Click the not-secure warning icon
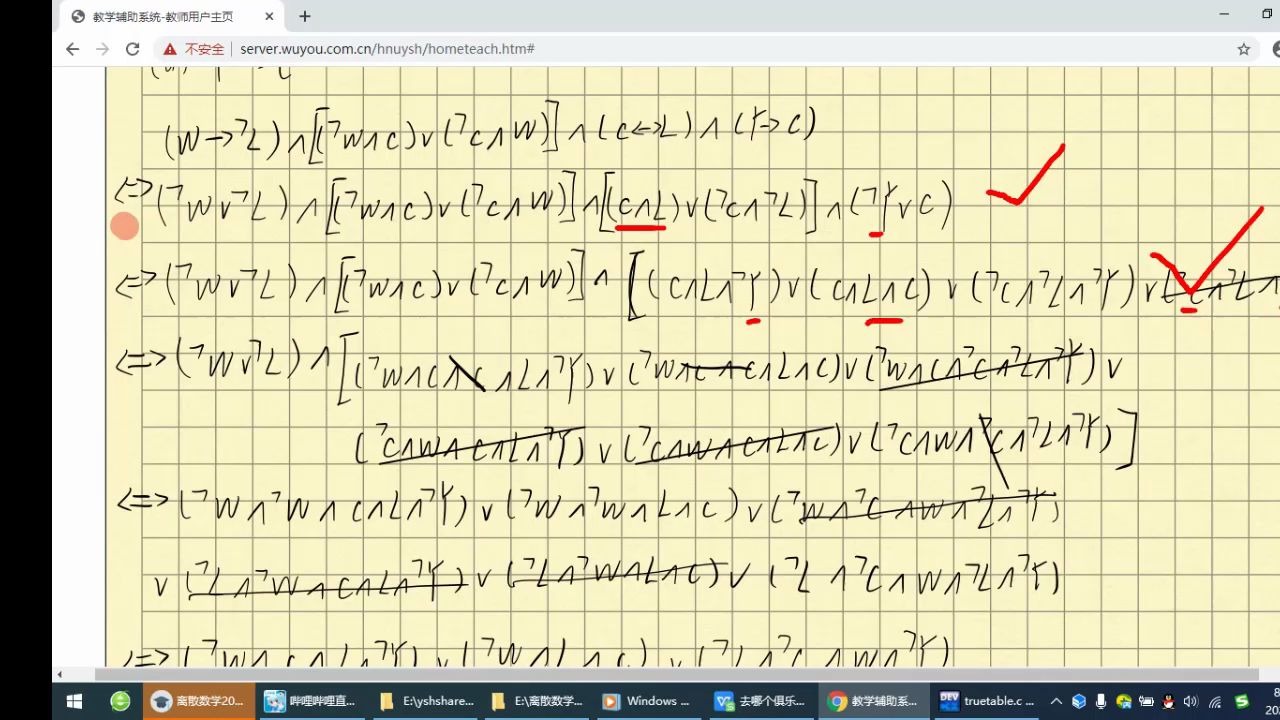 pyautogui.click(x=171, y=49)
